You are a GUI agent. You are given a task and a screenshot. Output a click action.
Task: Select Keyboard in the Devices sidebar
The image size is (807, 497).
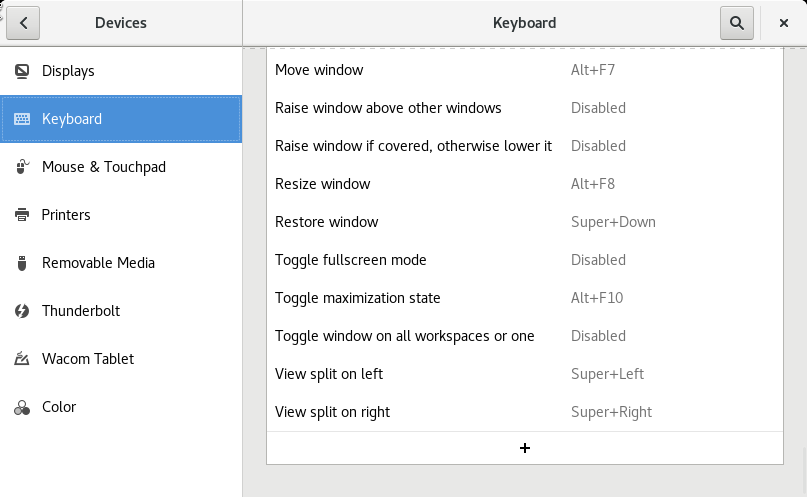[120, 119]
